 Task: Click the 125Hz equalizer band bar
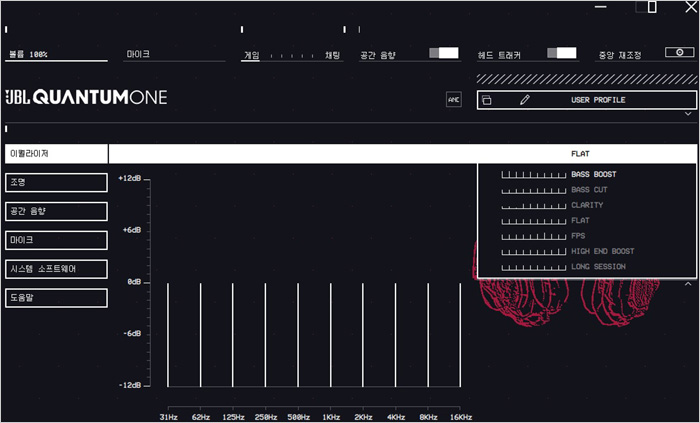pos(233,335)
